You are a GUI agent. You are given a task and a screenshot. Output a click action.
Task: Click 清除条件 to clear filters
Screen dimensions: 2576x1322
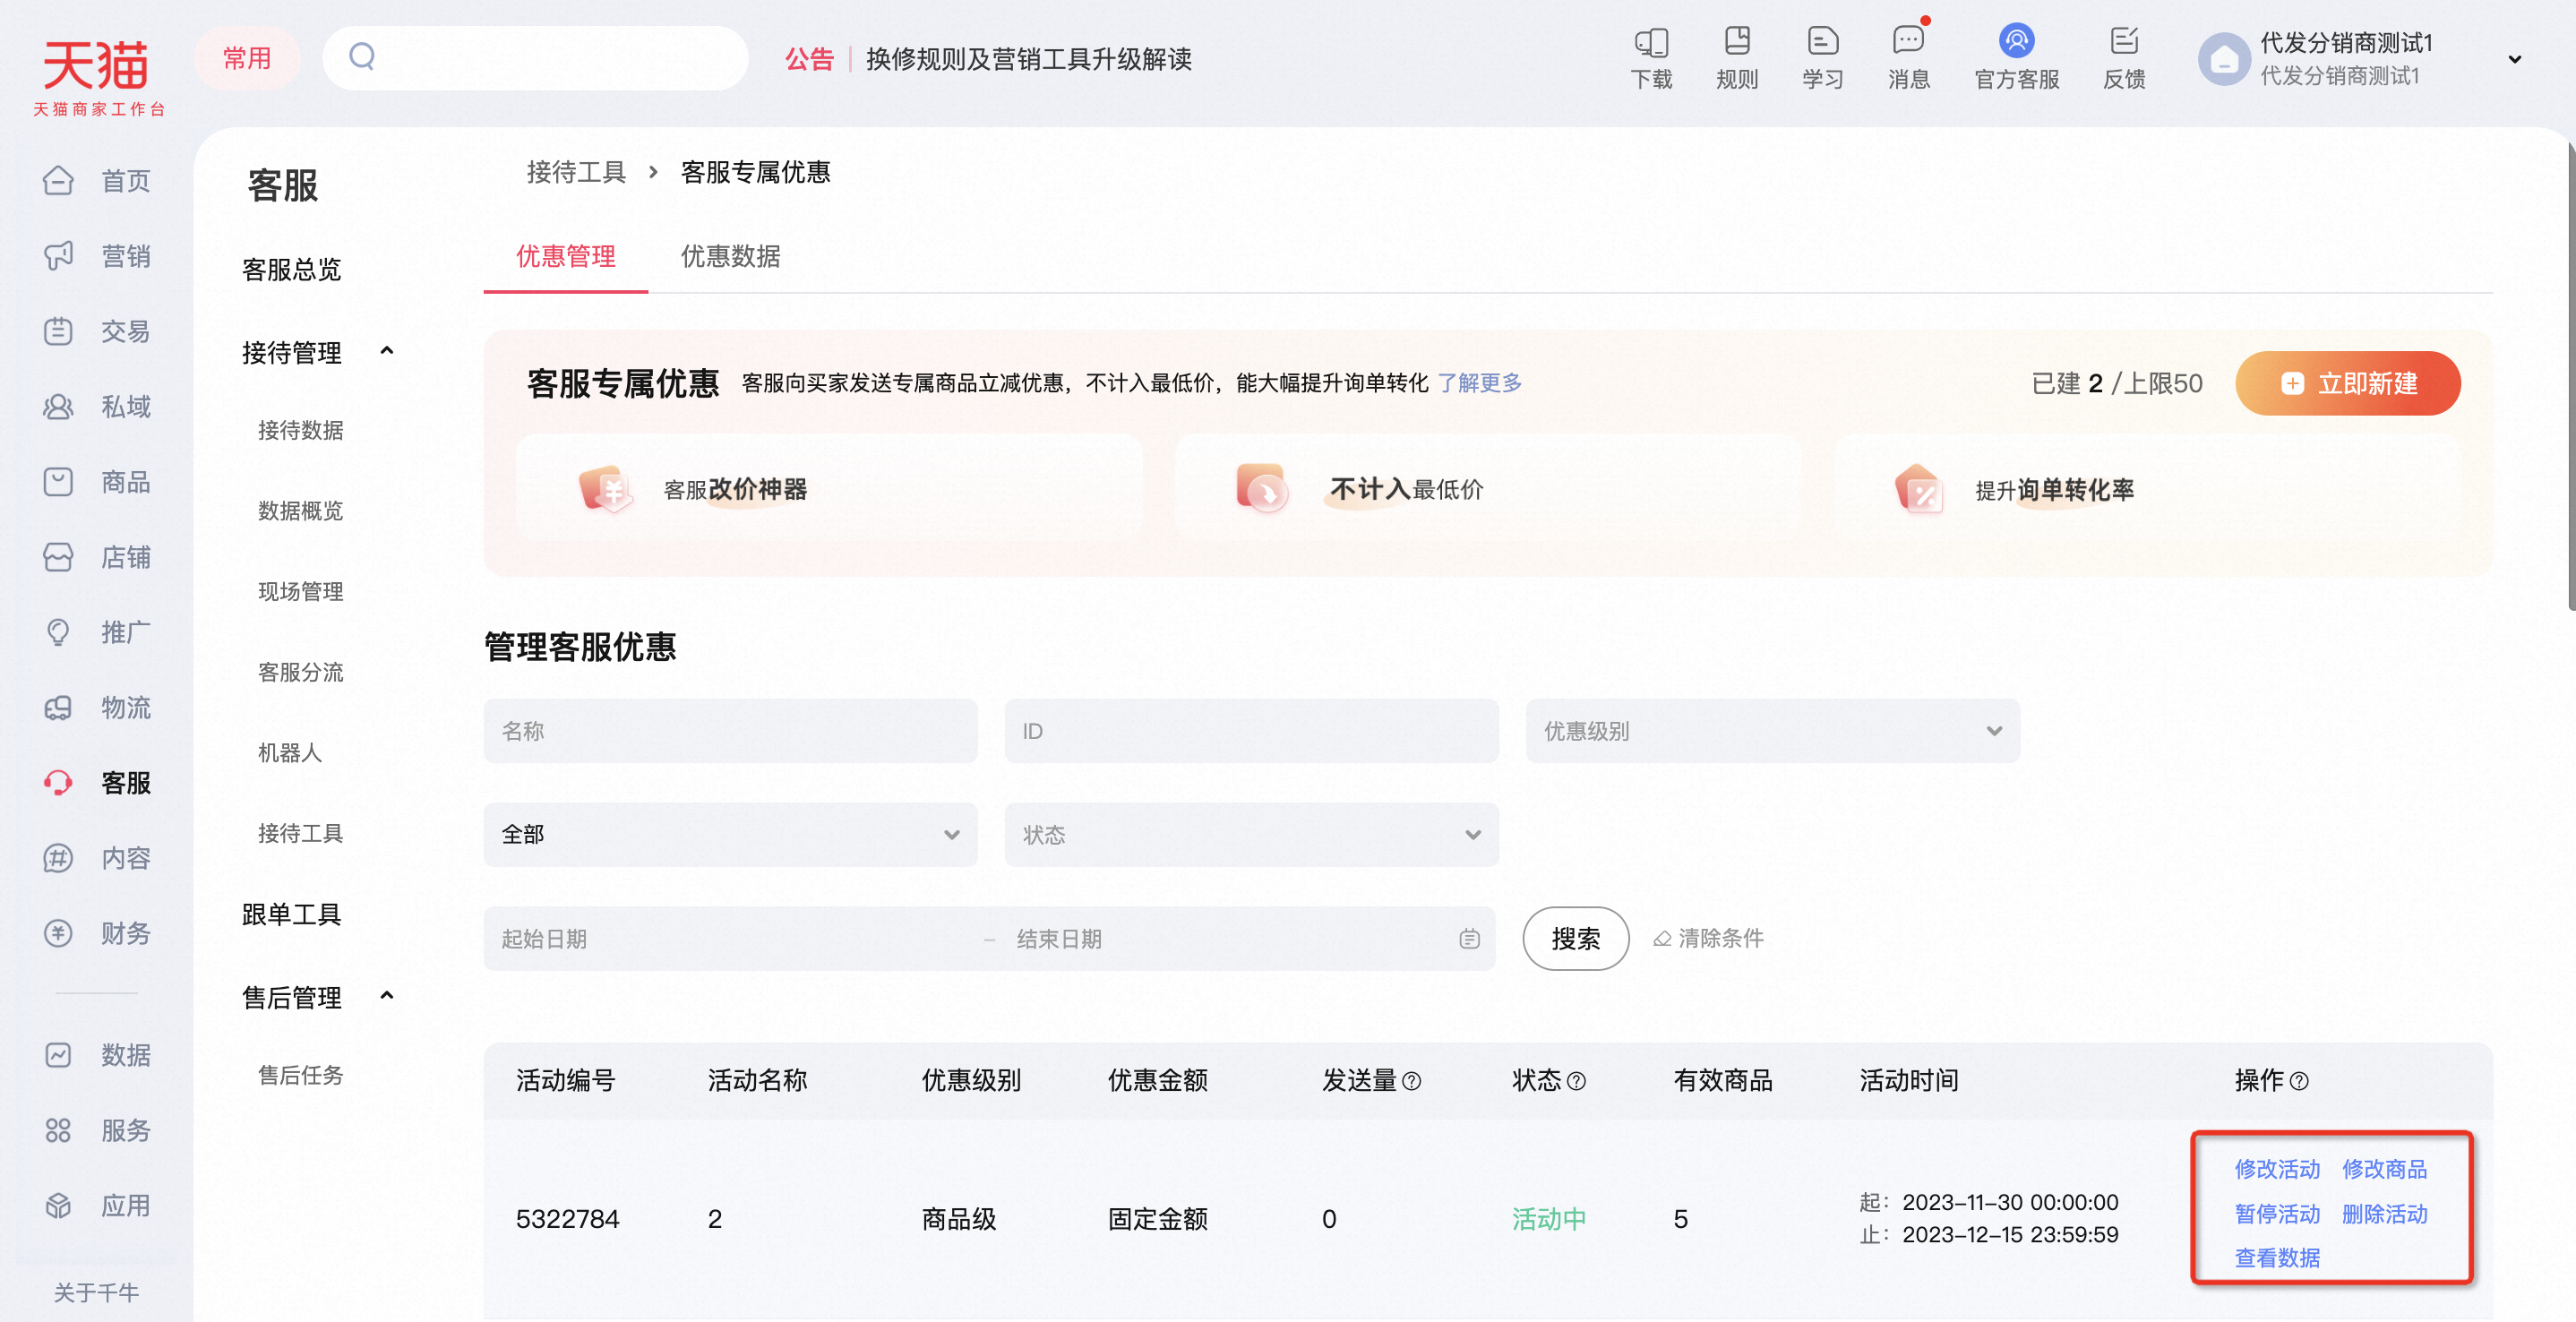(x=1708, y=939)
